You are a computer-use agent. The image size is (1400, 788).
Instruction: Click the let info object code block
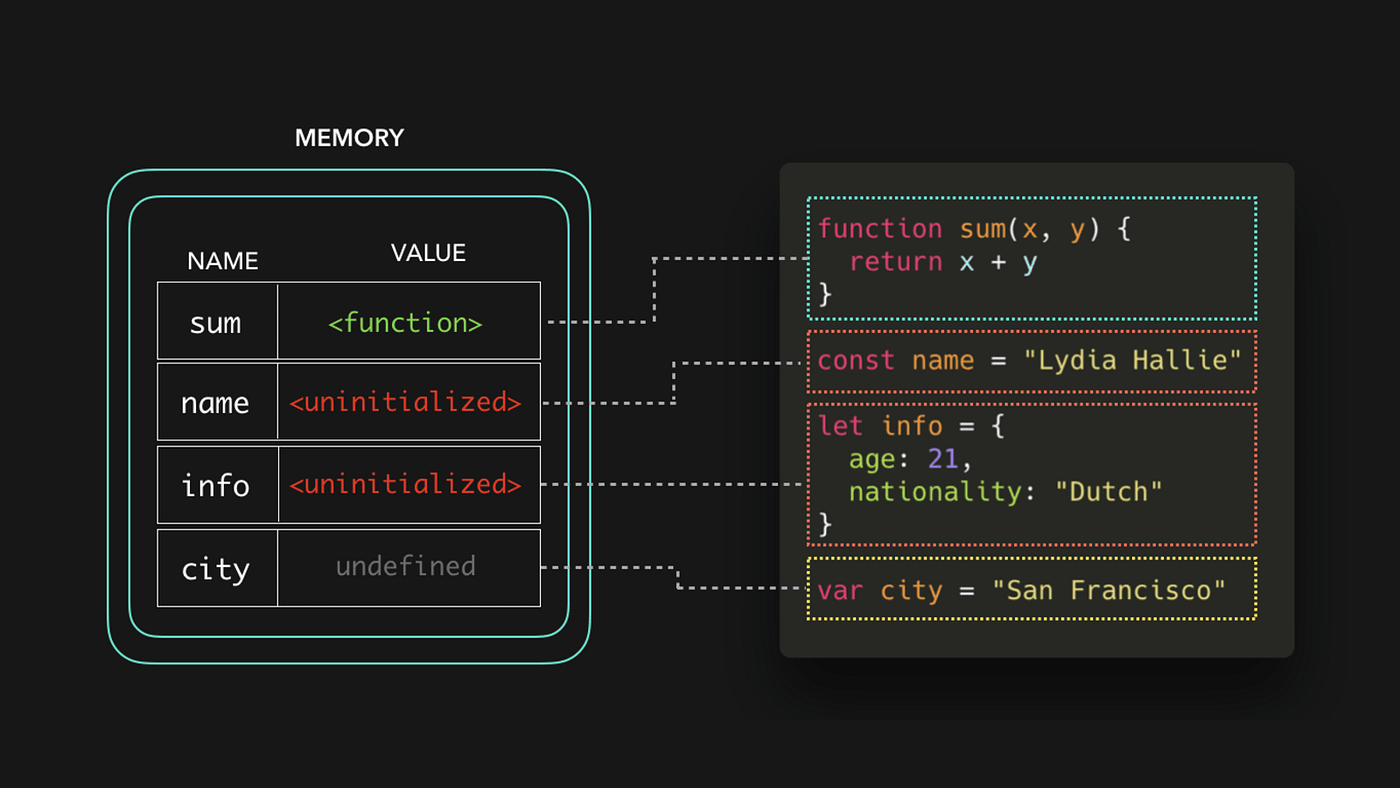(x=1030, y=473)
